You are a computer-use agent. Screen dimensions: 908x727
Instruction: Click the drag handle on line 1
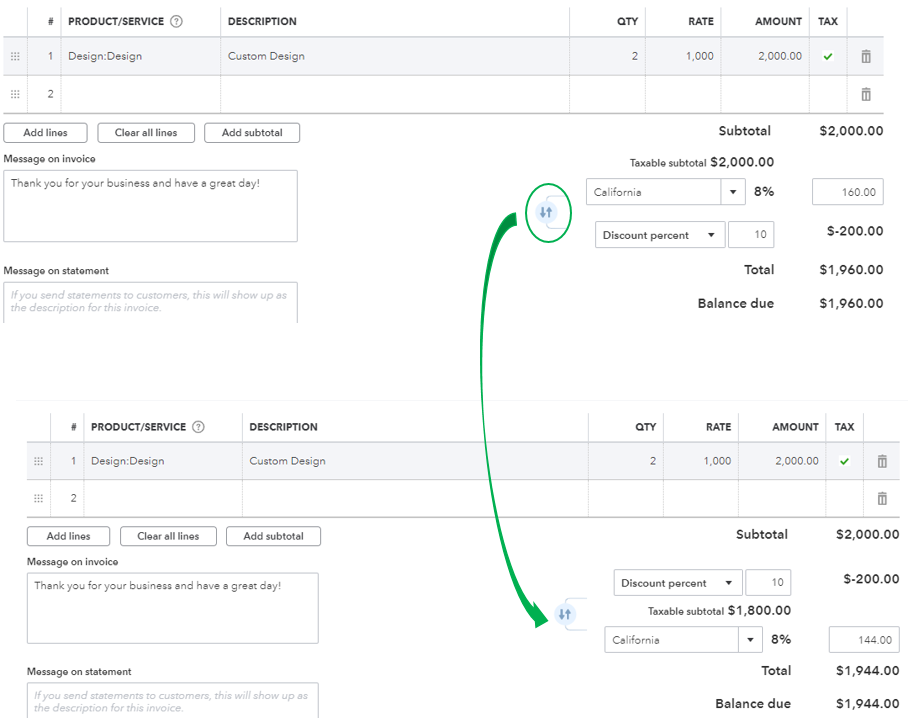(x=15, y=56)
